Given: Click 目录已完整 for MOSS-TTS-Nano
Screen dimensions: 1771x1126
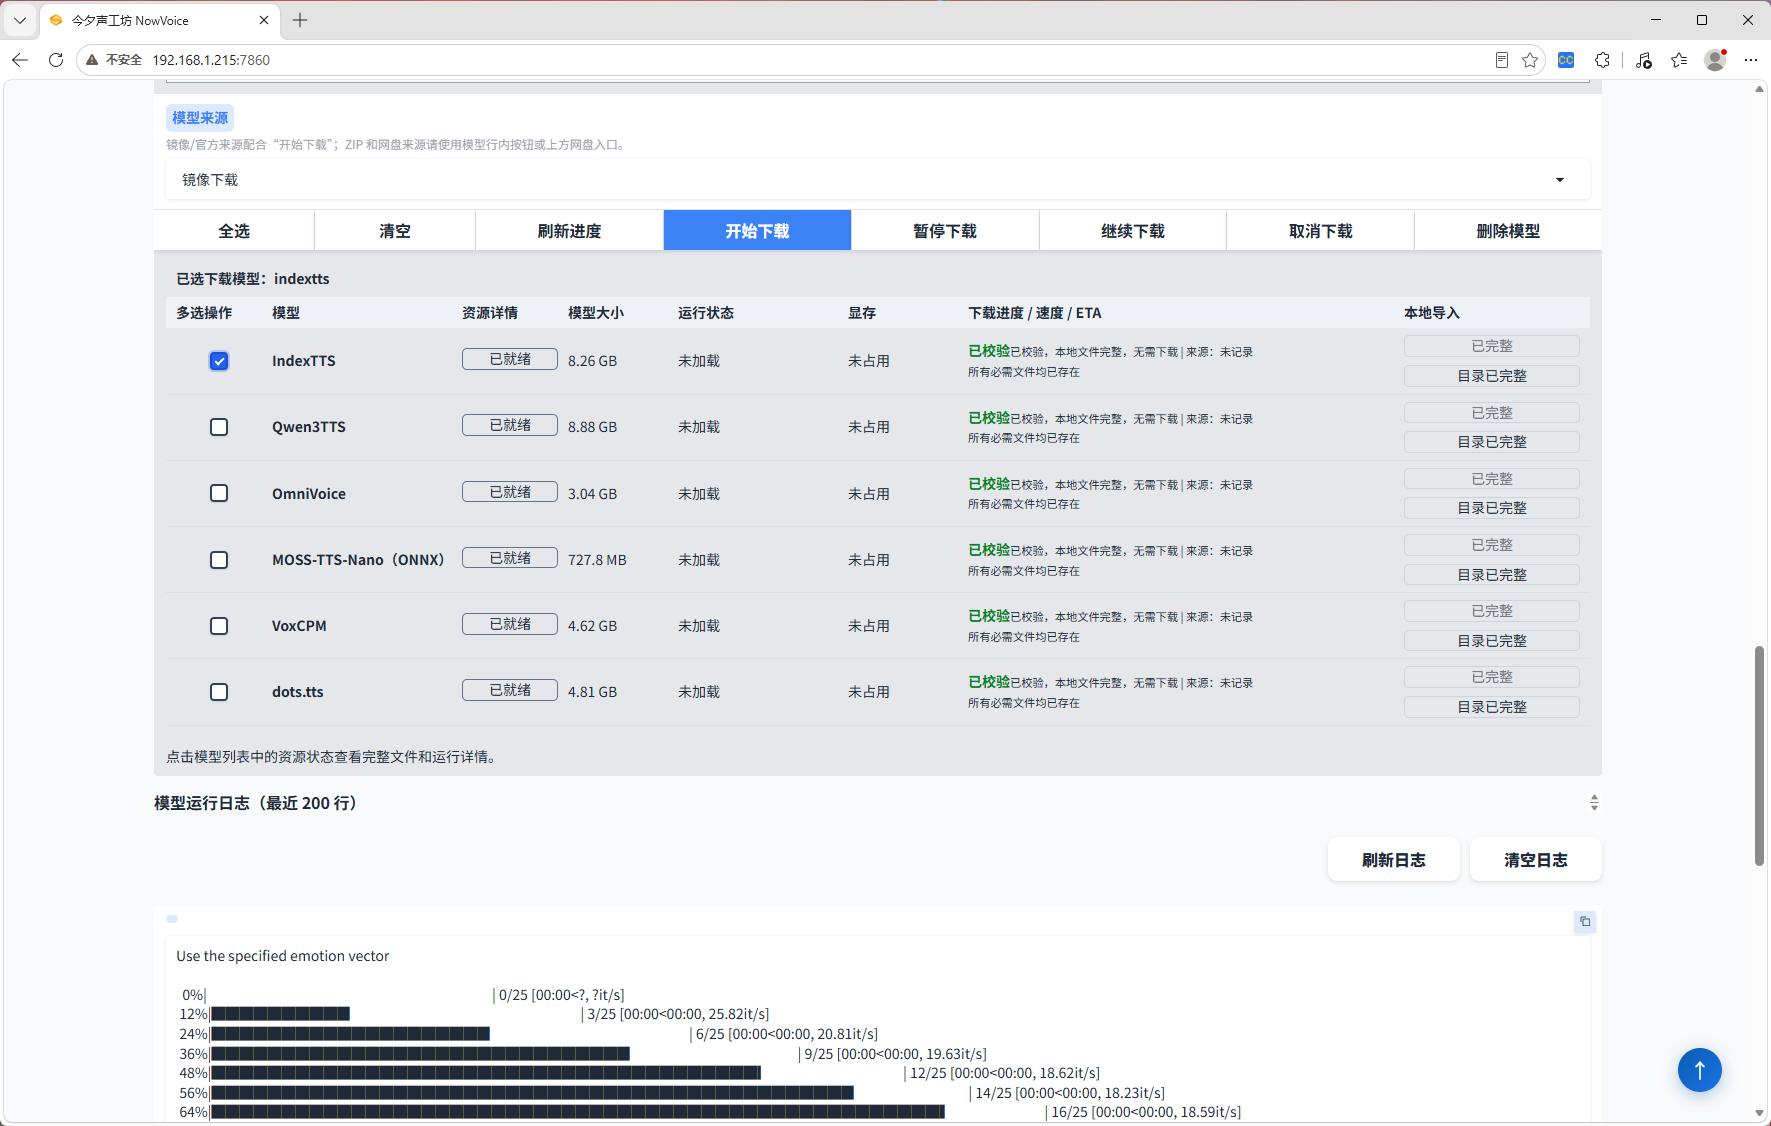Looking at the screenshot, I should (x=1492, y=575).
